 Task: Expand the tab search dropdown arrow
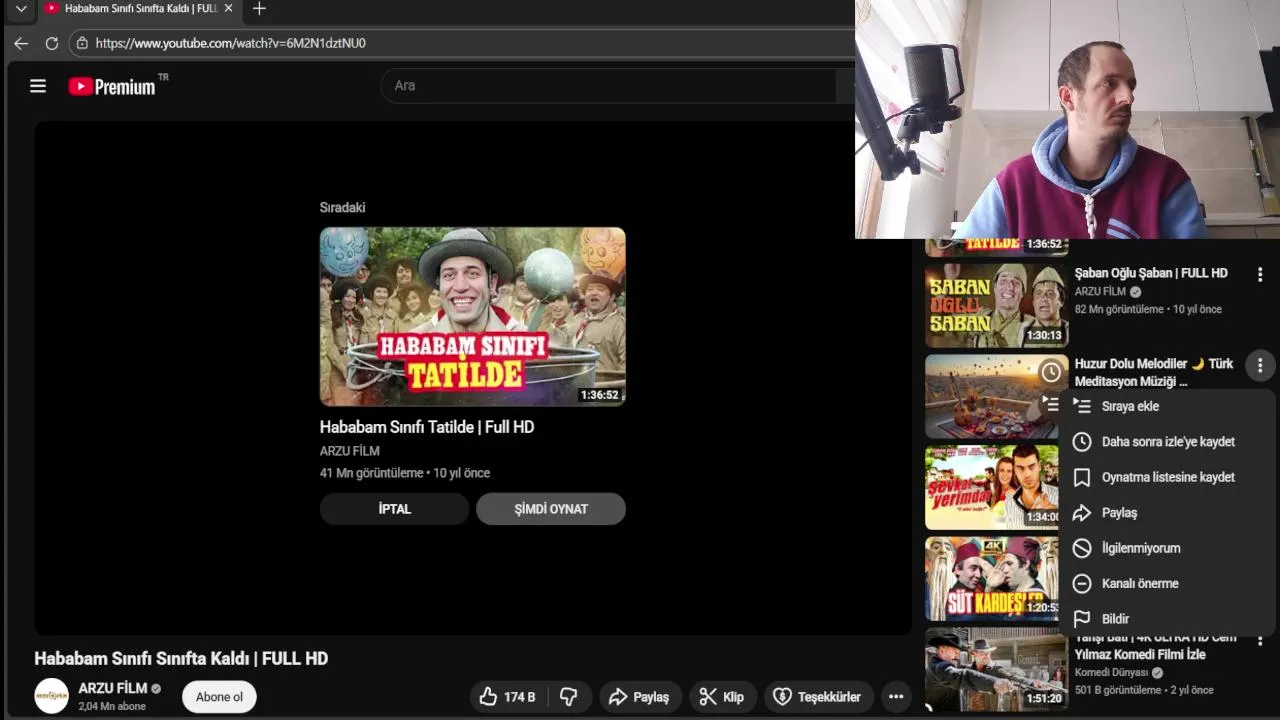click(x=21, y=9)
